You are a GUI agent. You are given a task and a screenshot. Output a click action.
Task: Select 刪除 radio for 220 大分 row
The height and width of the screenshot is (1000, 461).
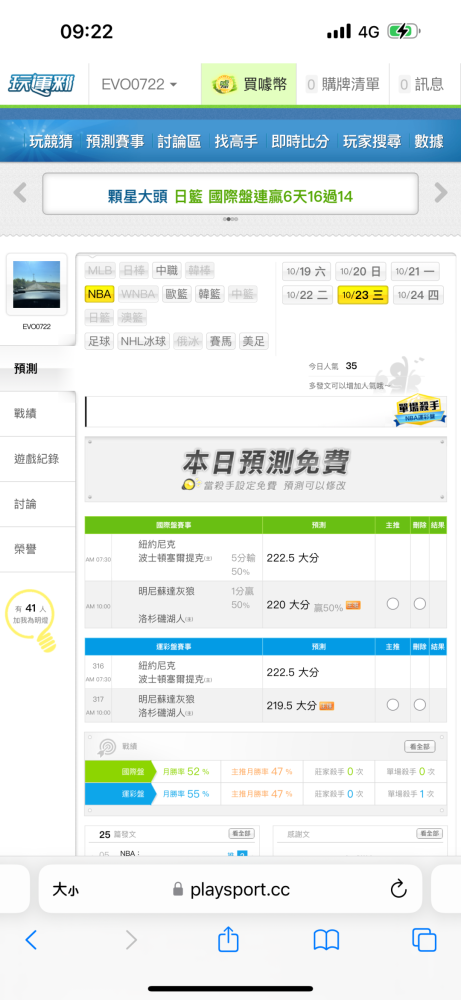click(x=420, y=604)
